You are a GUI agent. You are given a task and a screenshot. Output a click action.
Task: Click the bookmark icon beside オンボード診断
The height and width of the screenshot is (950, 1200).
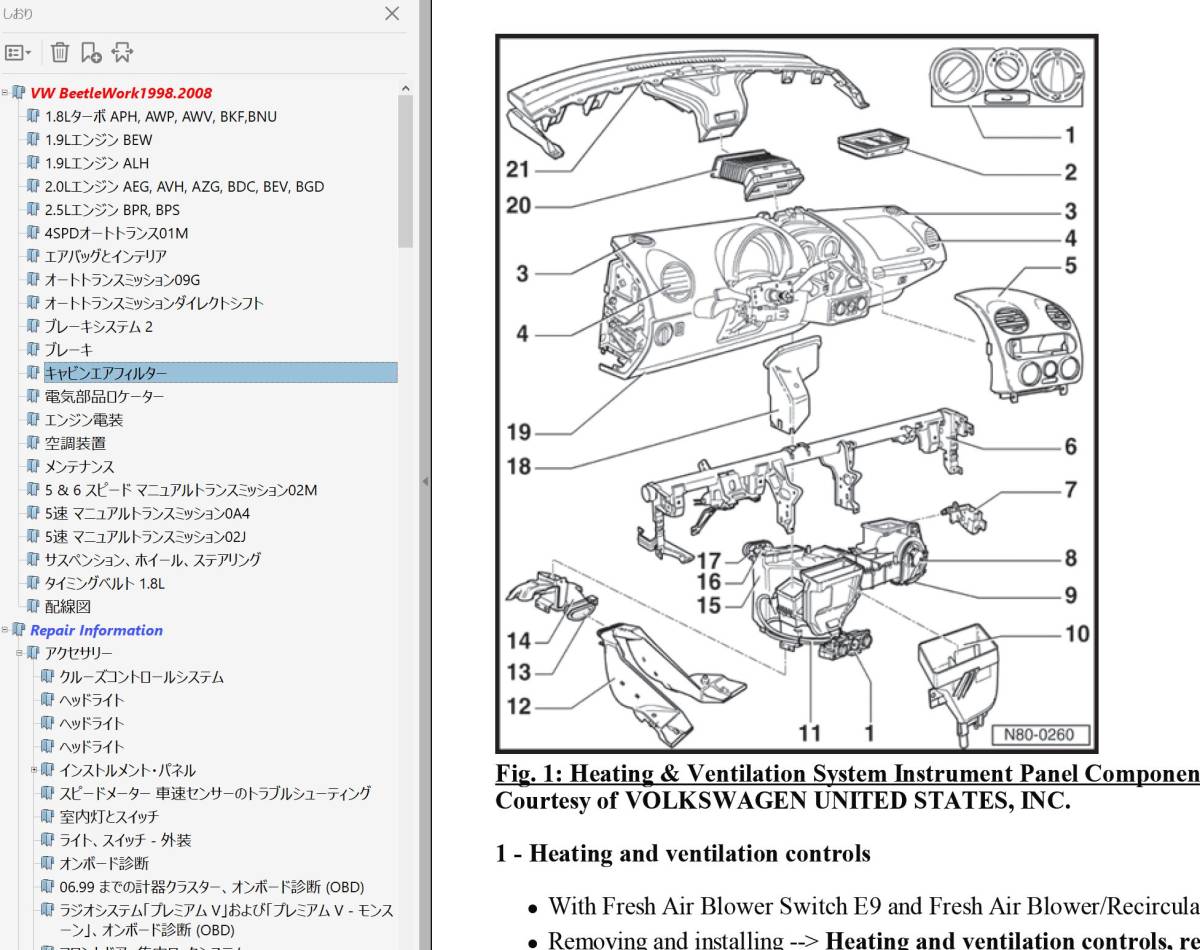coord(48,863)
